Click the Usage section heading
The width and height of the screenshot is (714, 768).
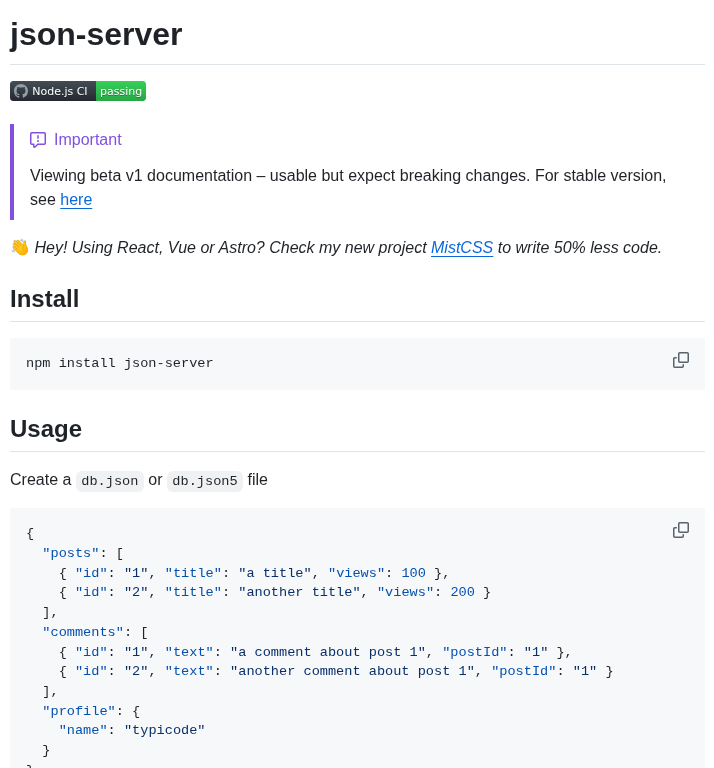[46, 429]
